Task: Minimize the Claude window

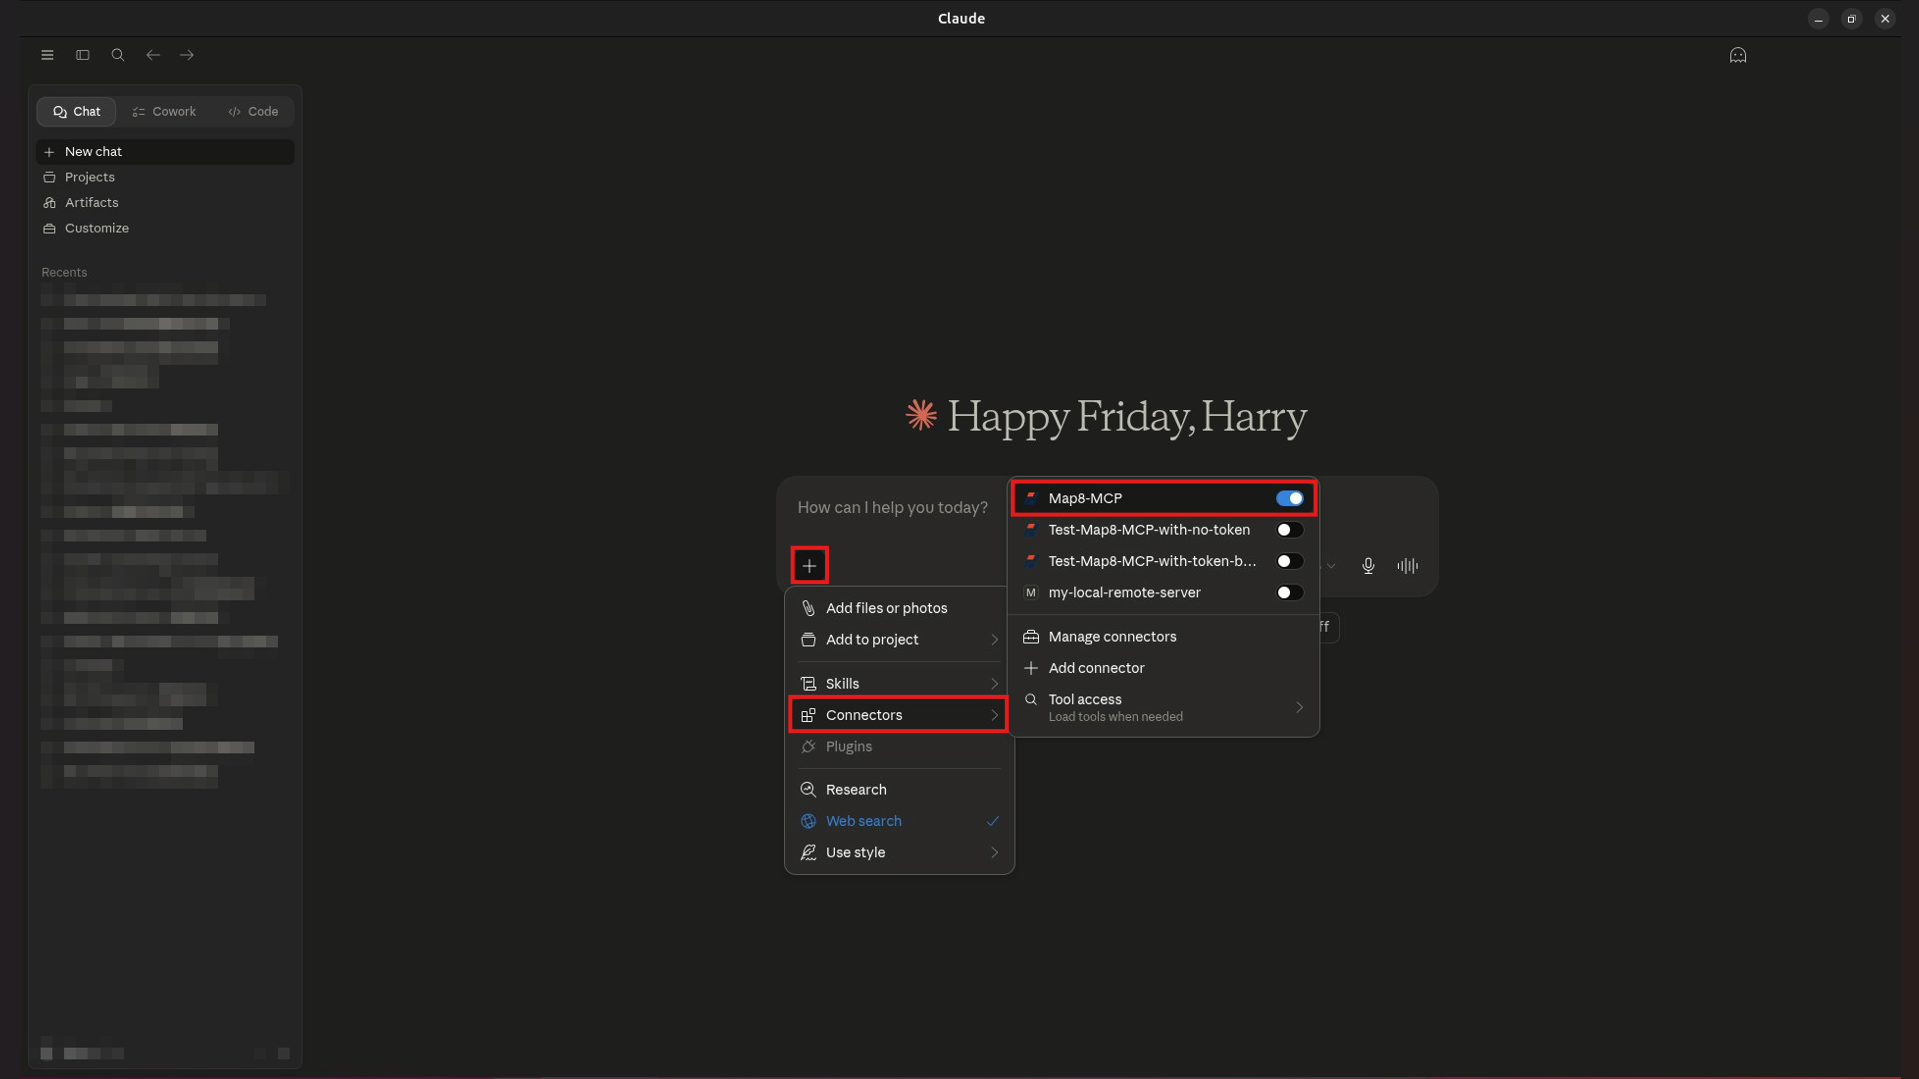Action: pyautogui.click(x=1818, y=19)
